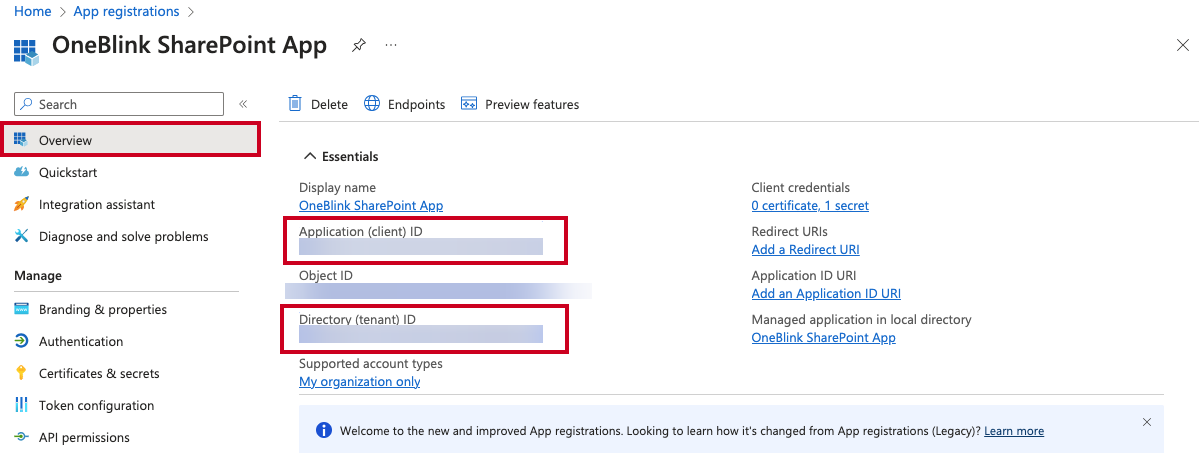
Task: Click the Home breadcrumb link
Action: [32, 12]
